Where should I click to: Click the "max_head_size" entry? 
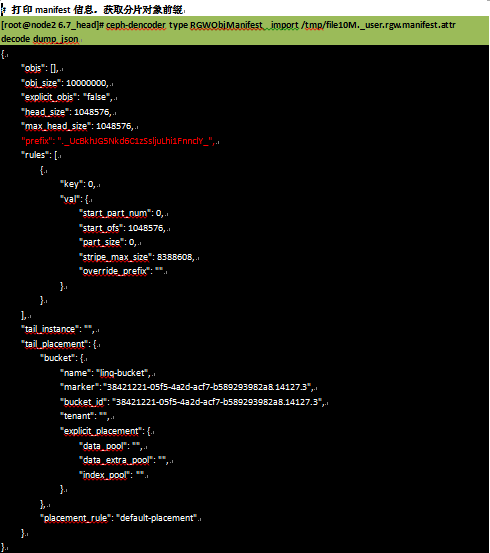[x=78, y=126]
